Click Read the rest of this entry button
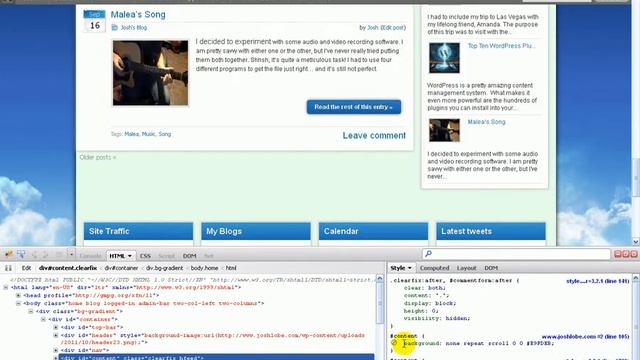Image resolution: width=640 pixels, height=360 pixels. (x=354, y=107)
